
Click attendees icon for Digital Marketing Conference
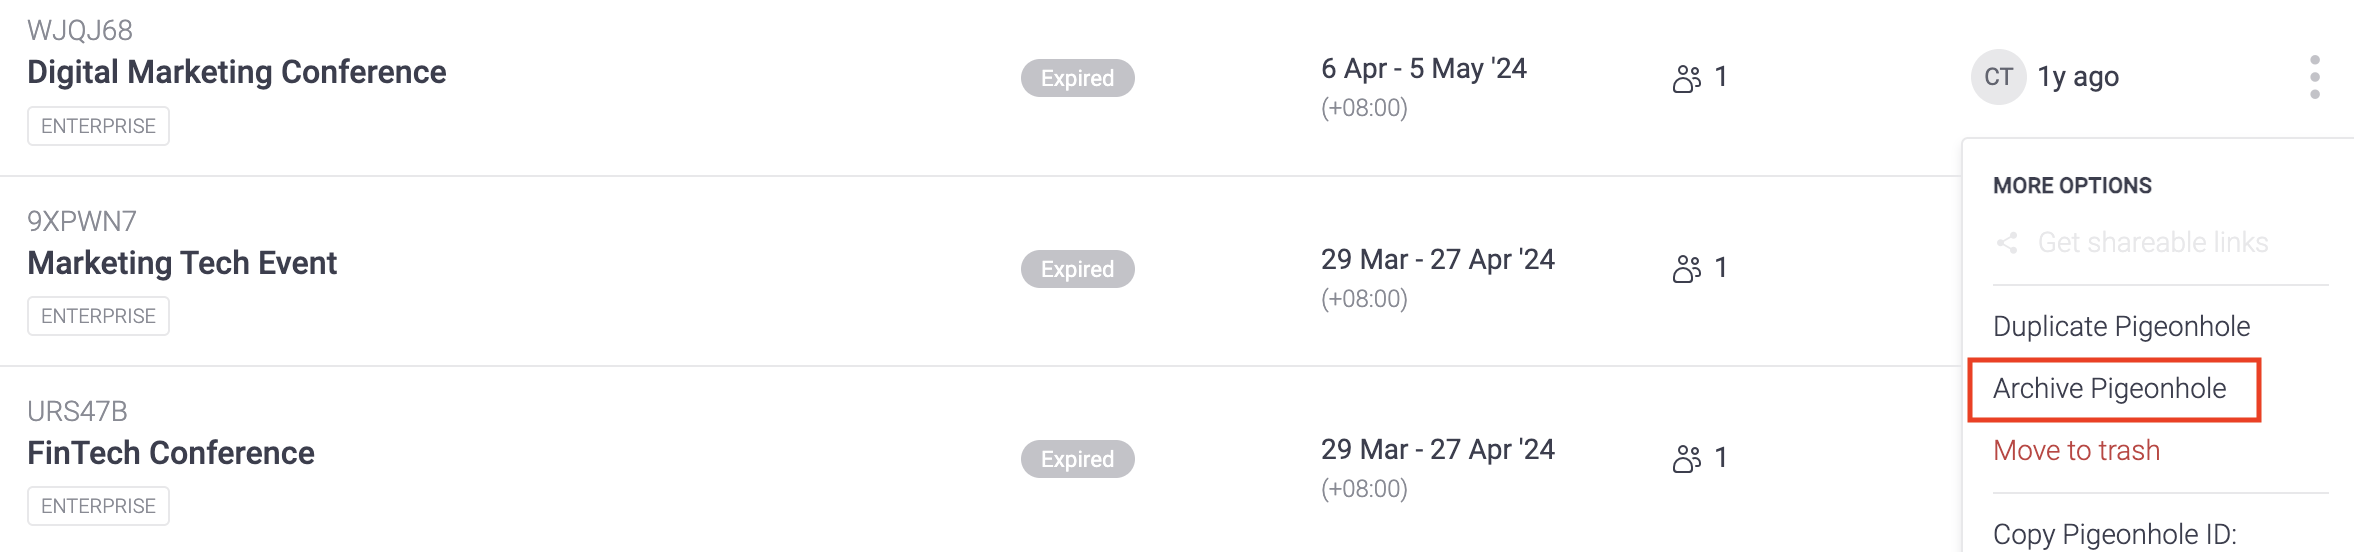(x=1687, y=78)
